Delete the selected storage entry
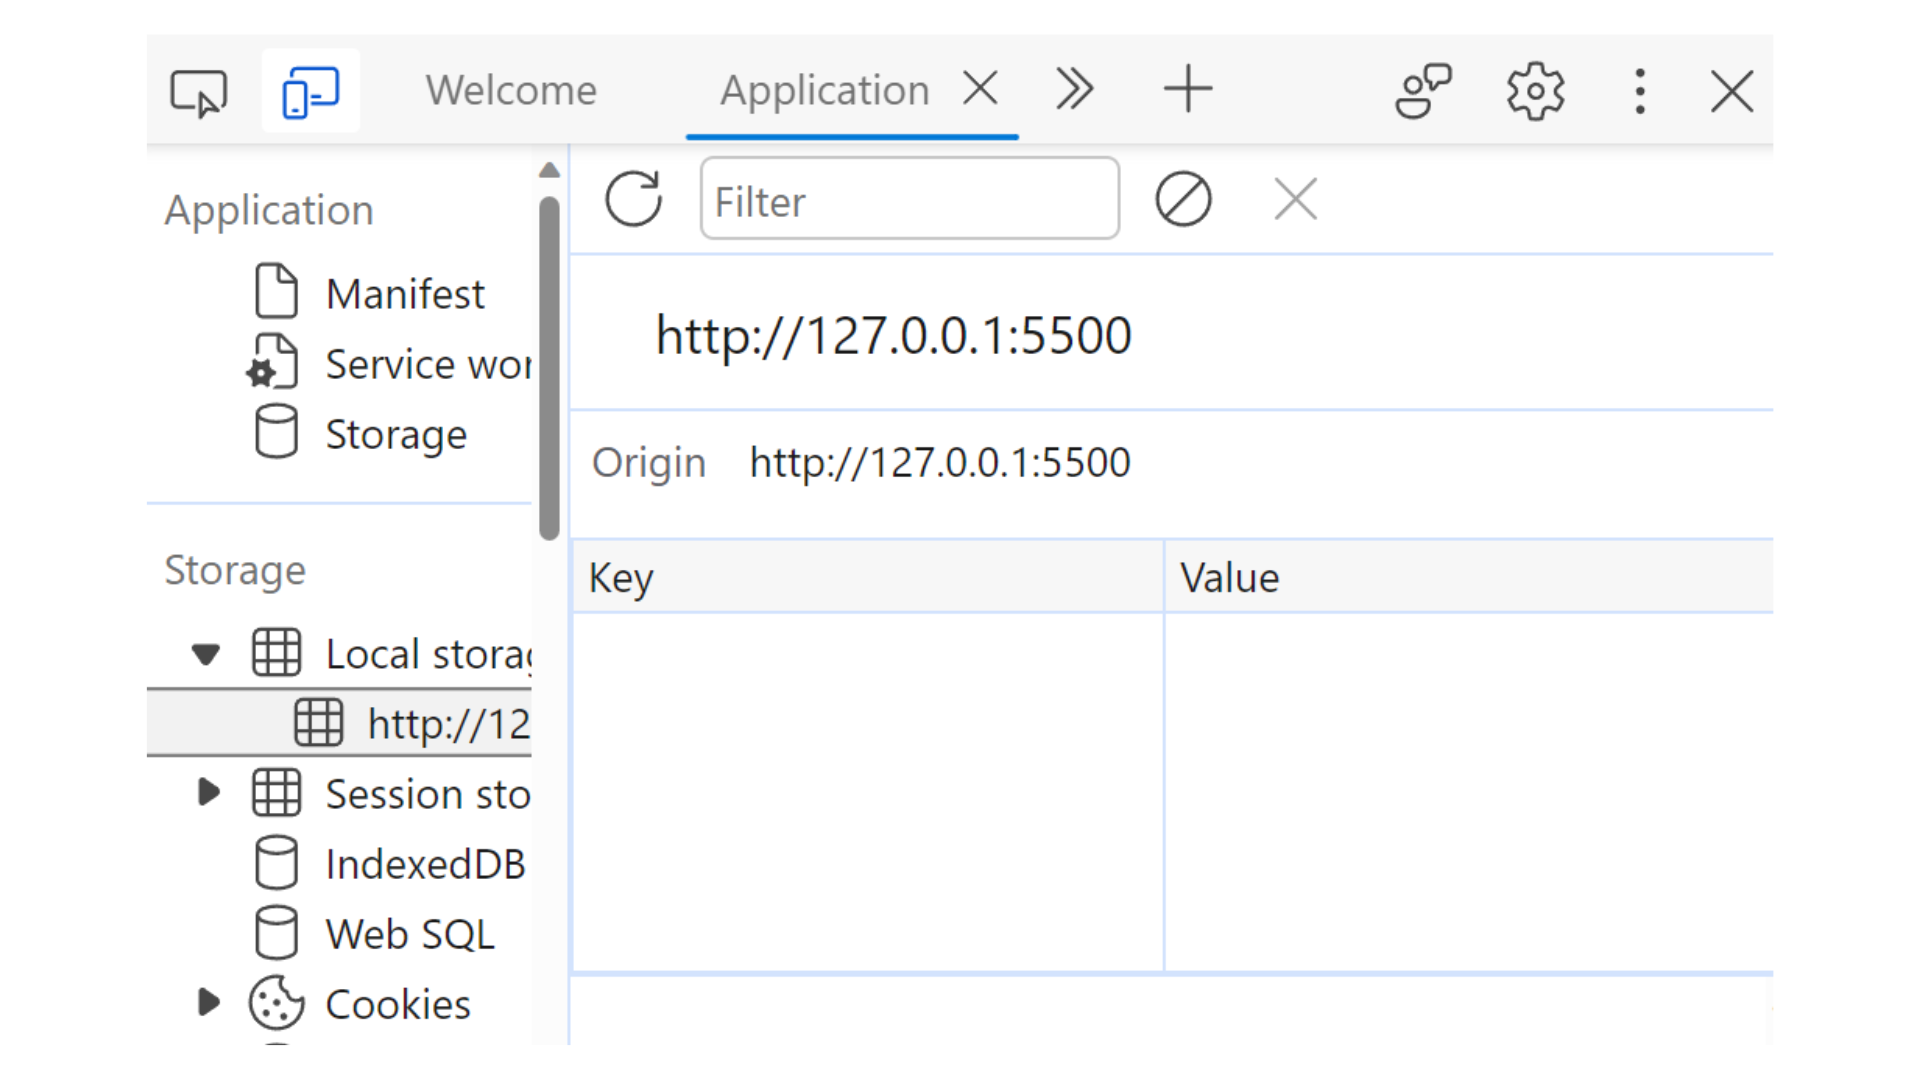The height and width of the screenshot is (1080, 1920). (x=1296, y=199)
